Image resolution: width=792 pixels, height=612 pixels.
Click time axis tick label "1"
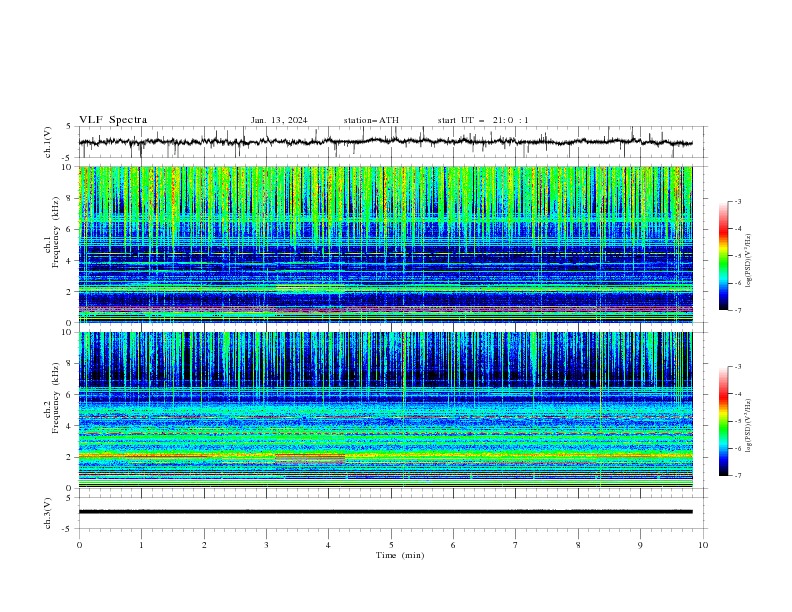[141, 545]
